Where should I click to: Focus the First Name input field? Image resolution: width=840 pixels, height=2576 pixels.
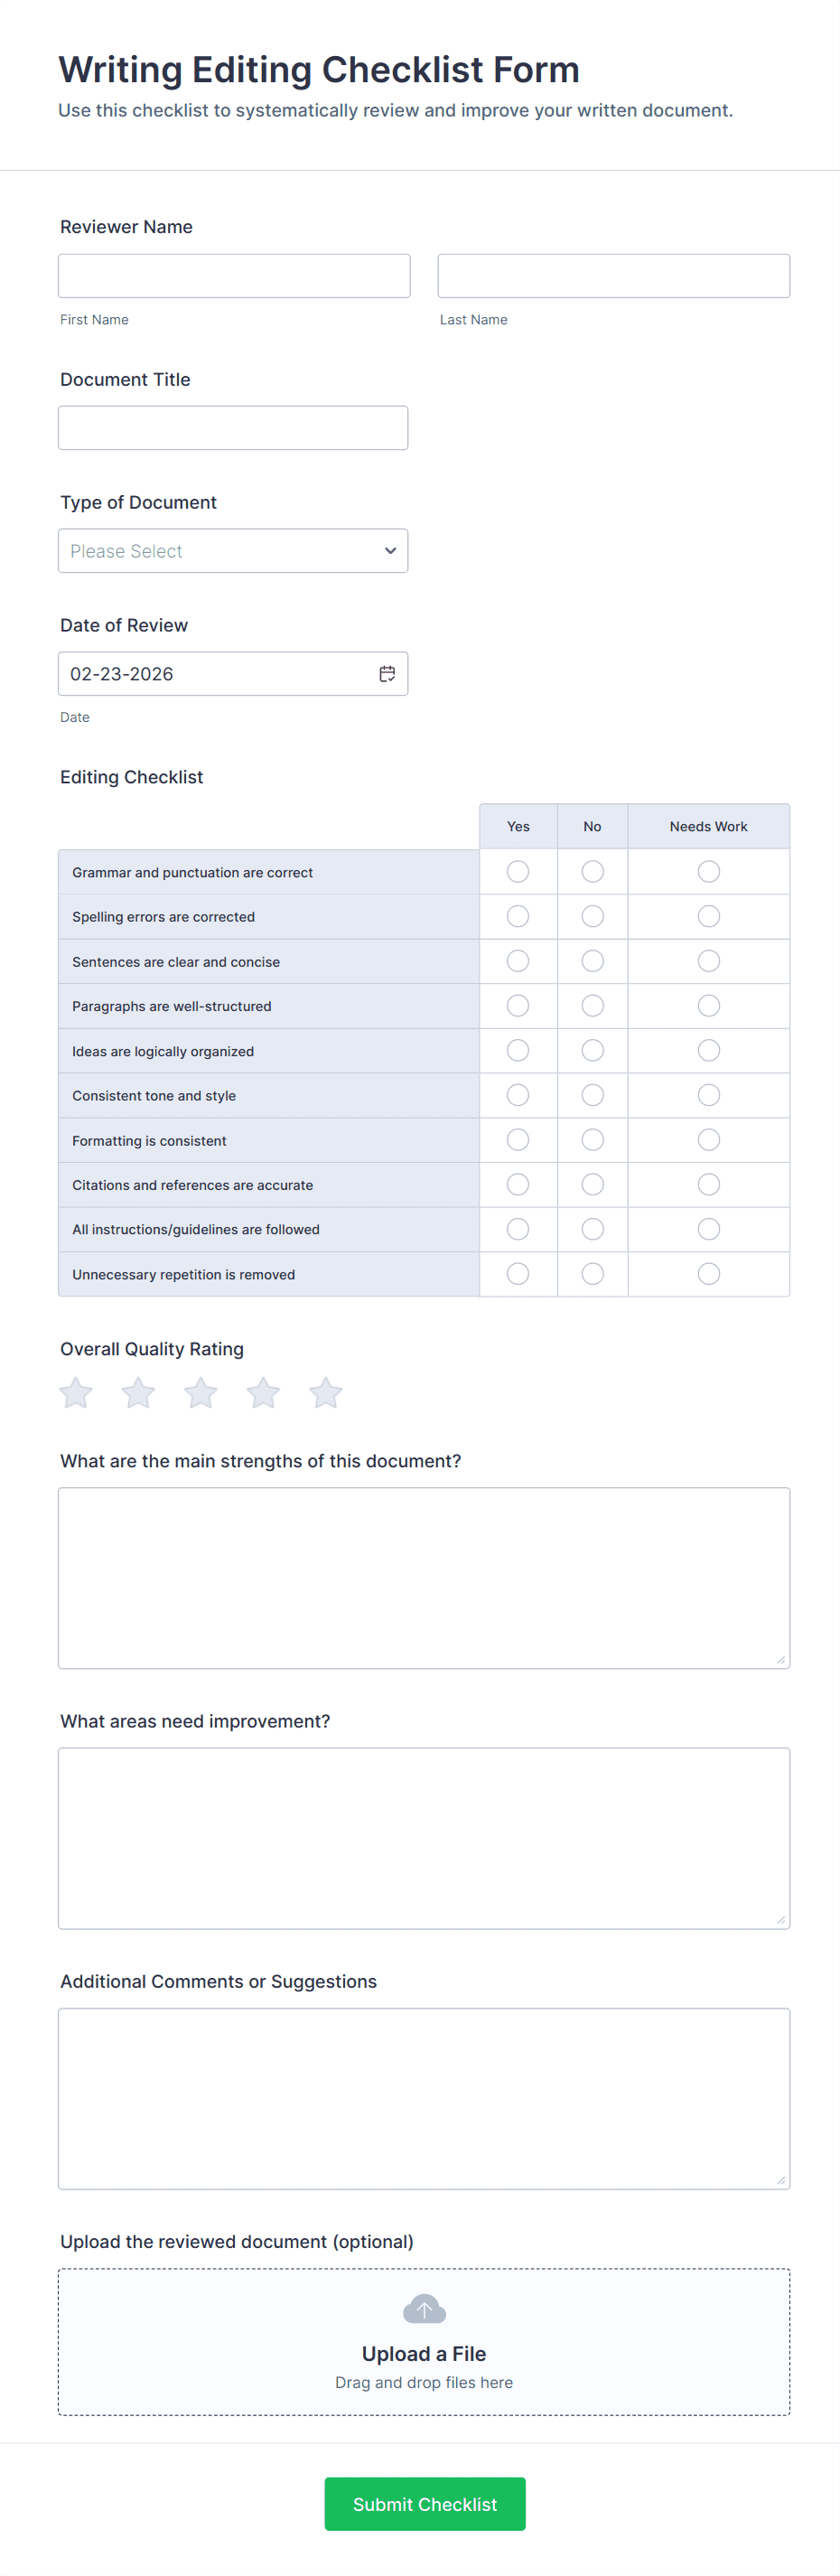(234, 276)
